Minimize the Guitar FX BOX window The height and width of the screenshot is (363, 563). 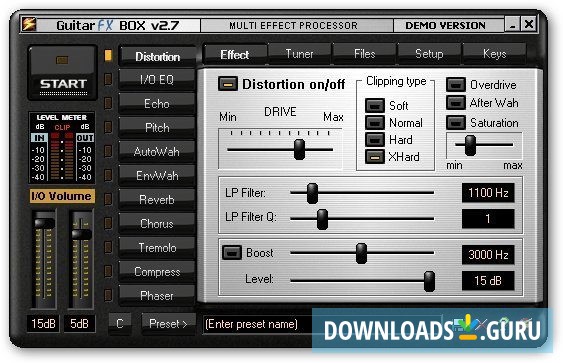[x=512, y=24]
